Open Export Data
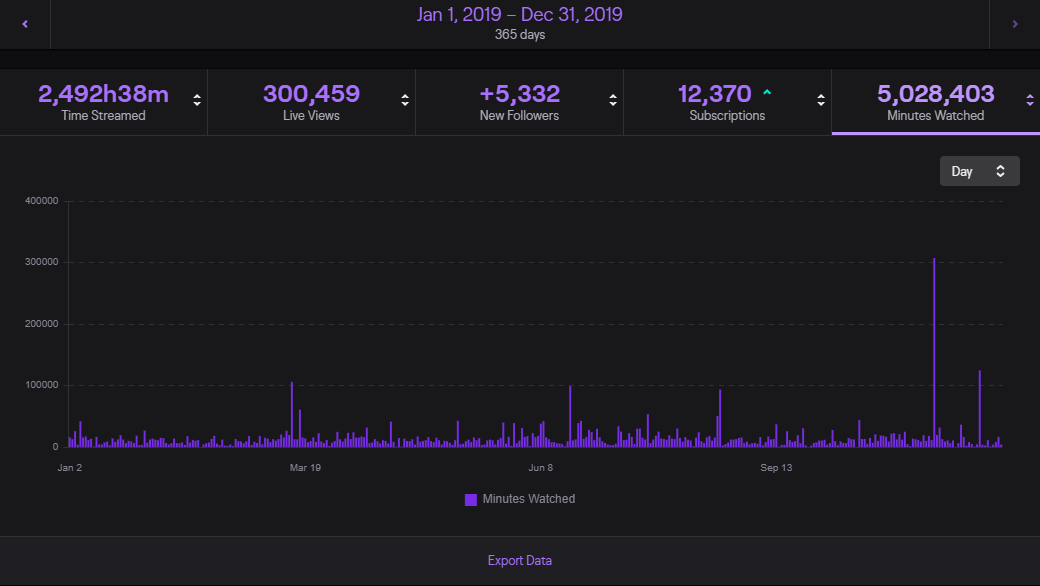1040x586 pixels. [519, 560]
